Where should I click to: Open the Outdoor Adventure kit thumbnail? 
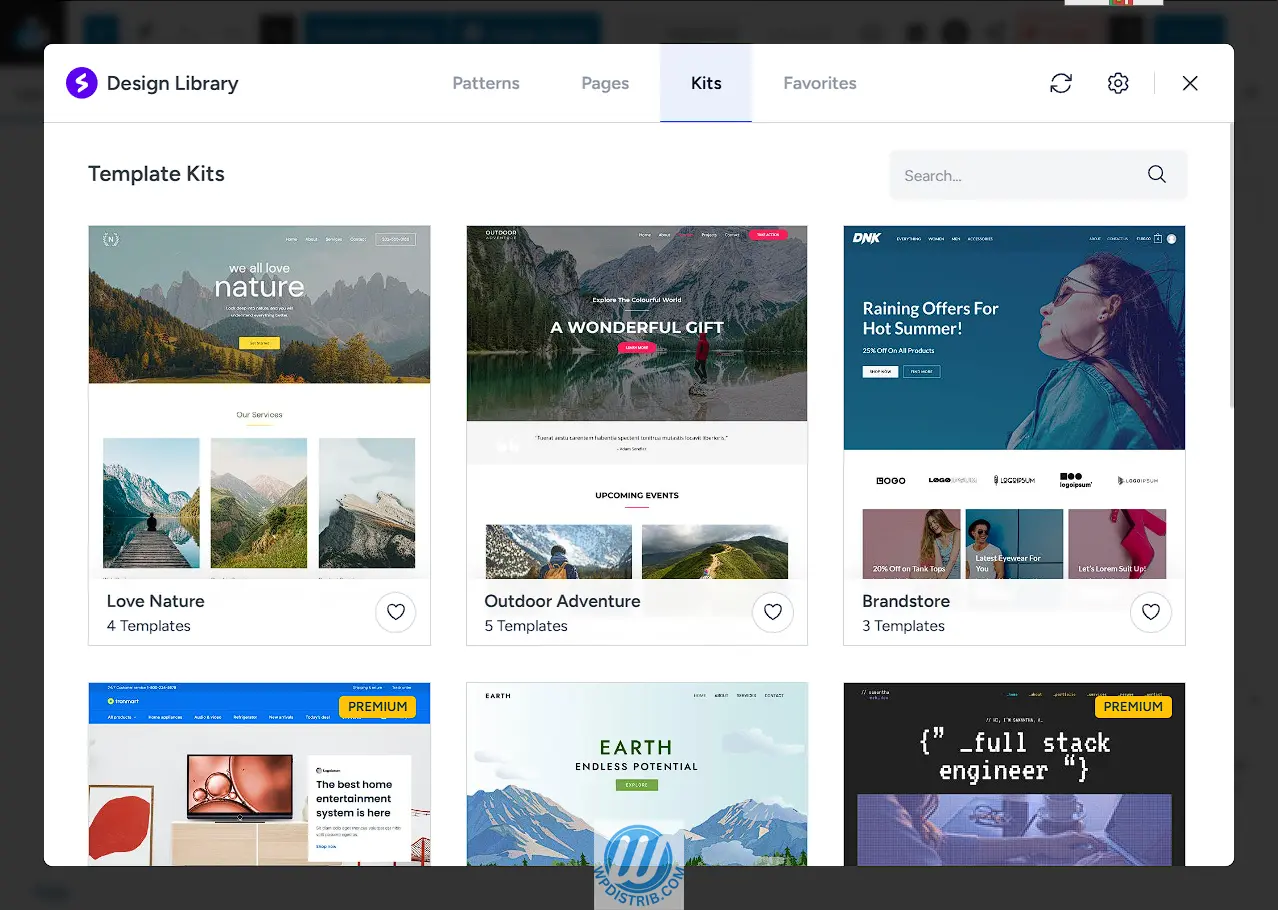(x=637, y=402)
